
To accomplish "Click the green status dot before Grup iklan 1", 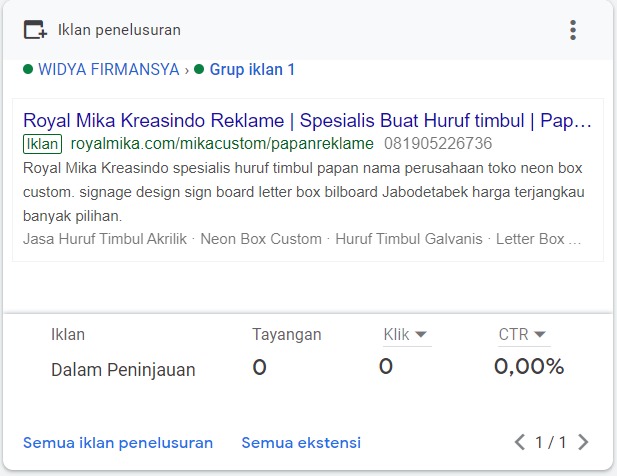I will (199, 70).
